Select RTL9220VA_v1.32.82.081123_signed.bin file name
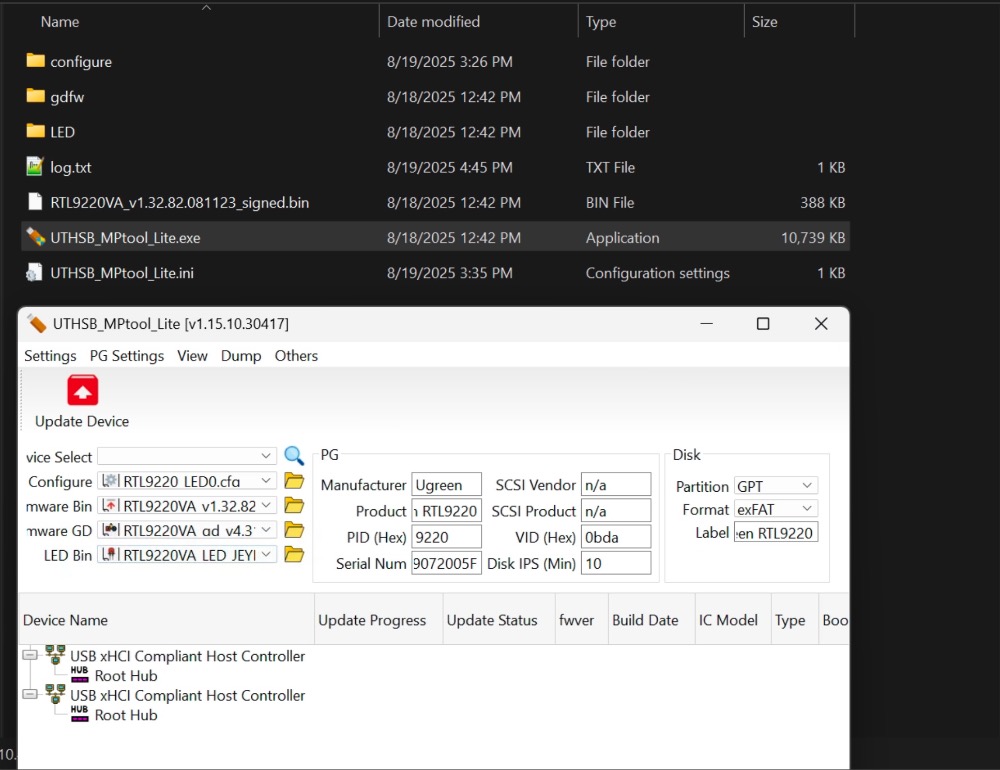1000x770 pixels. point(179,202)
